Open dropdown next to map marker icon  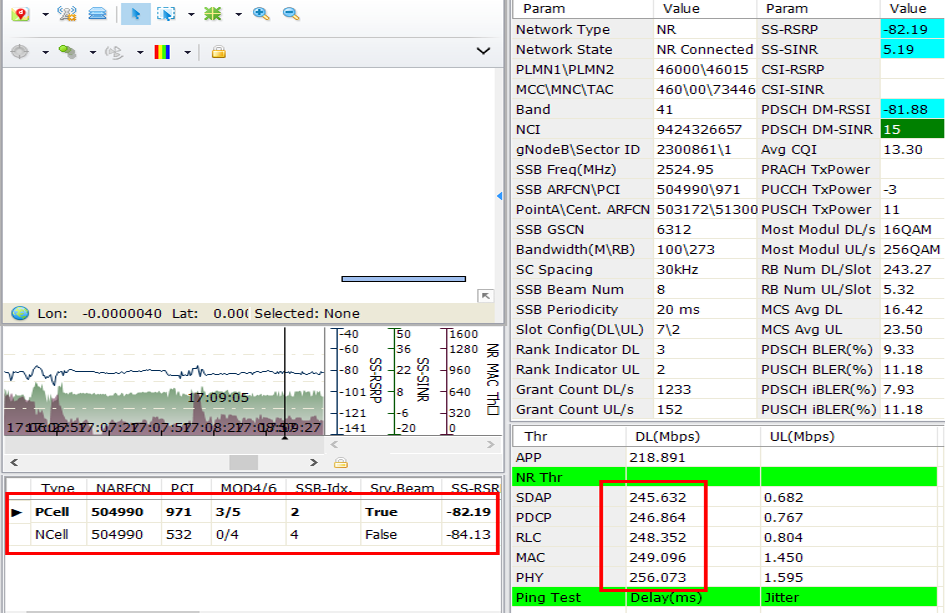44,15
